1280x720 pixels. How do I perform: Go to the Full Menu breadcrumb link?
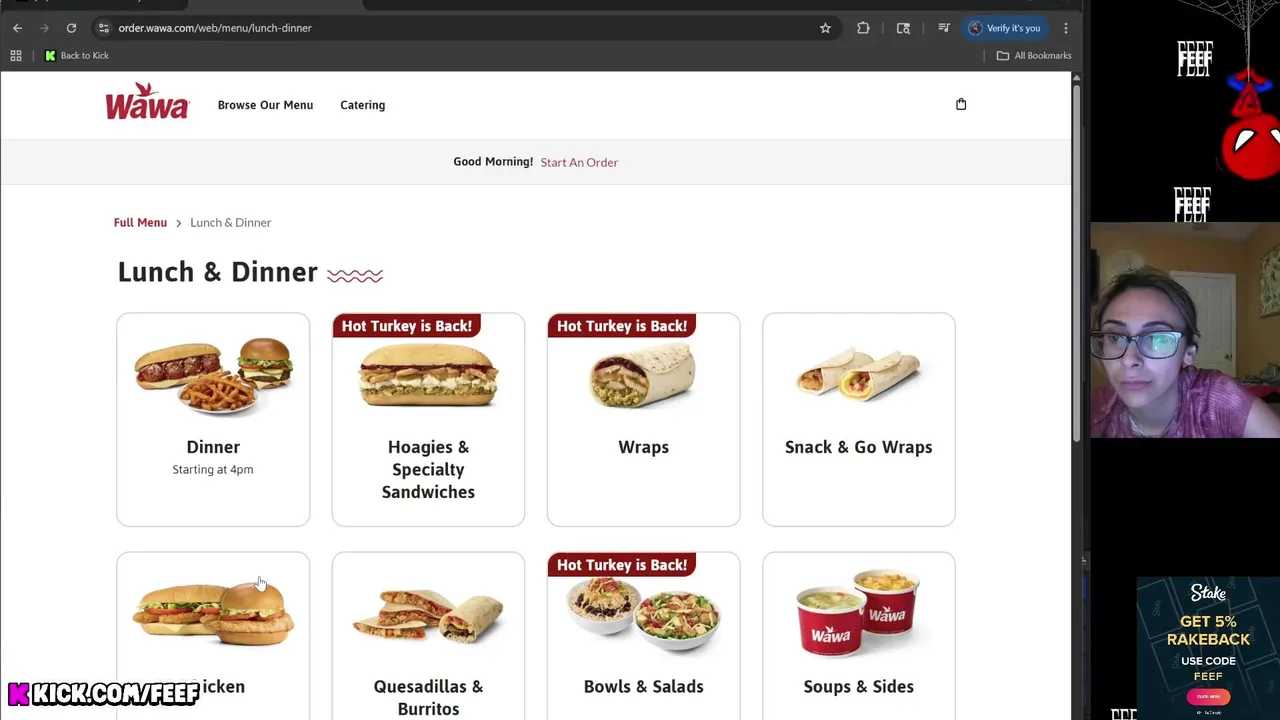point(140,222)
